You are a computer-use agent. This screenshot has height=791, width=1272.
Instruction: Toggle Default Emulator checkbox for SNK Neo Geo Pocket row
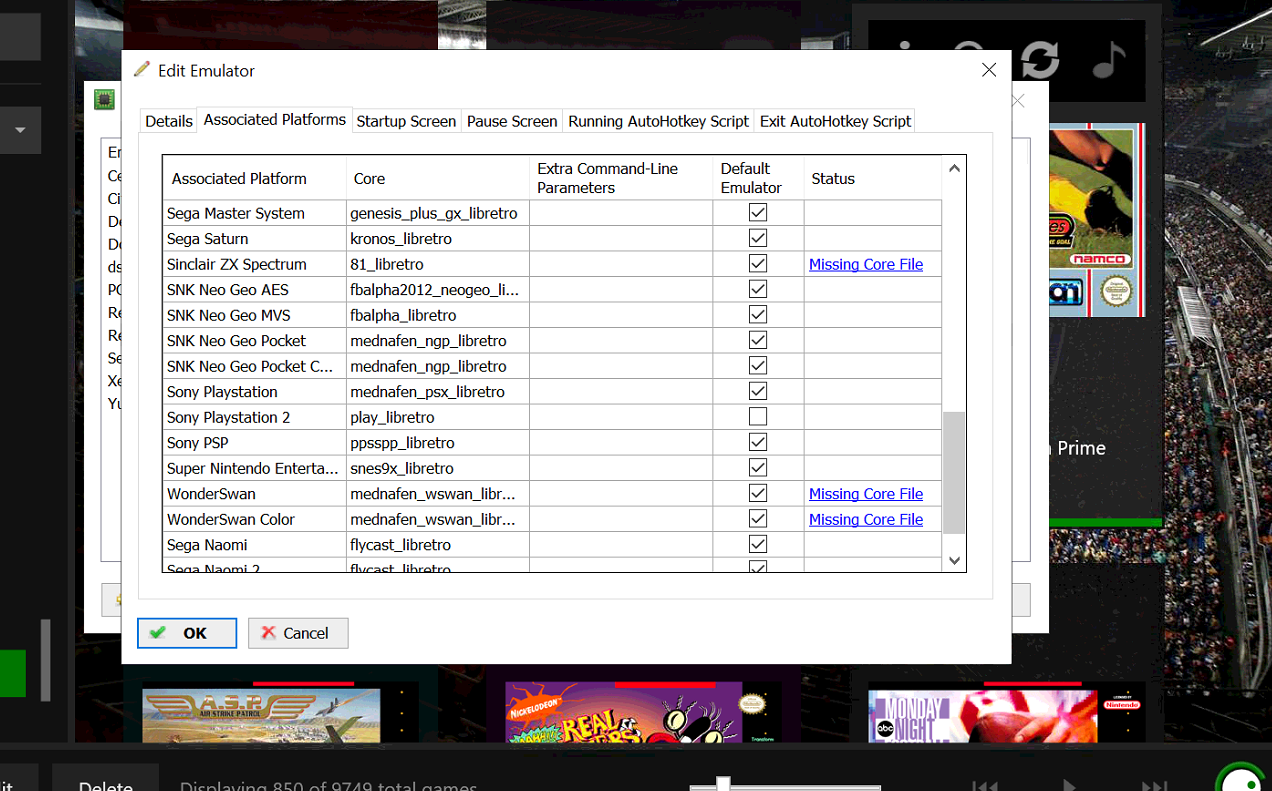(x=758, y=340)
